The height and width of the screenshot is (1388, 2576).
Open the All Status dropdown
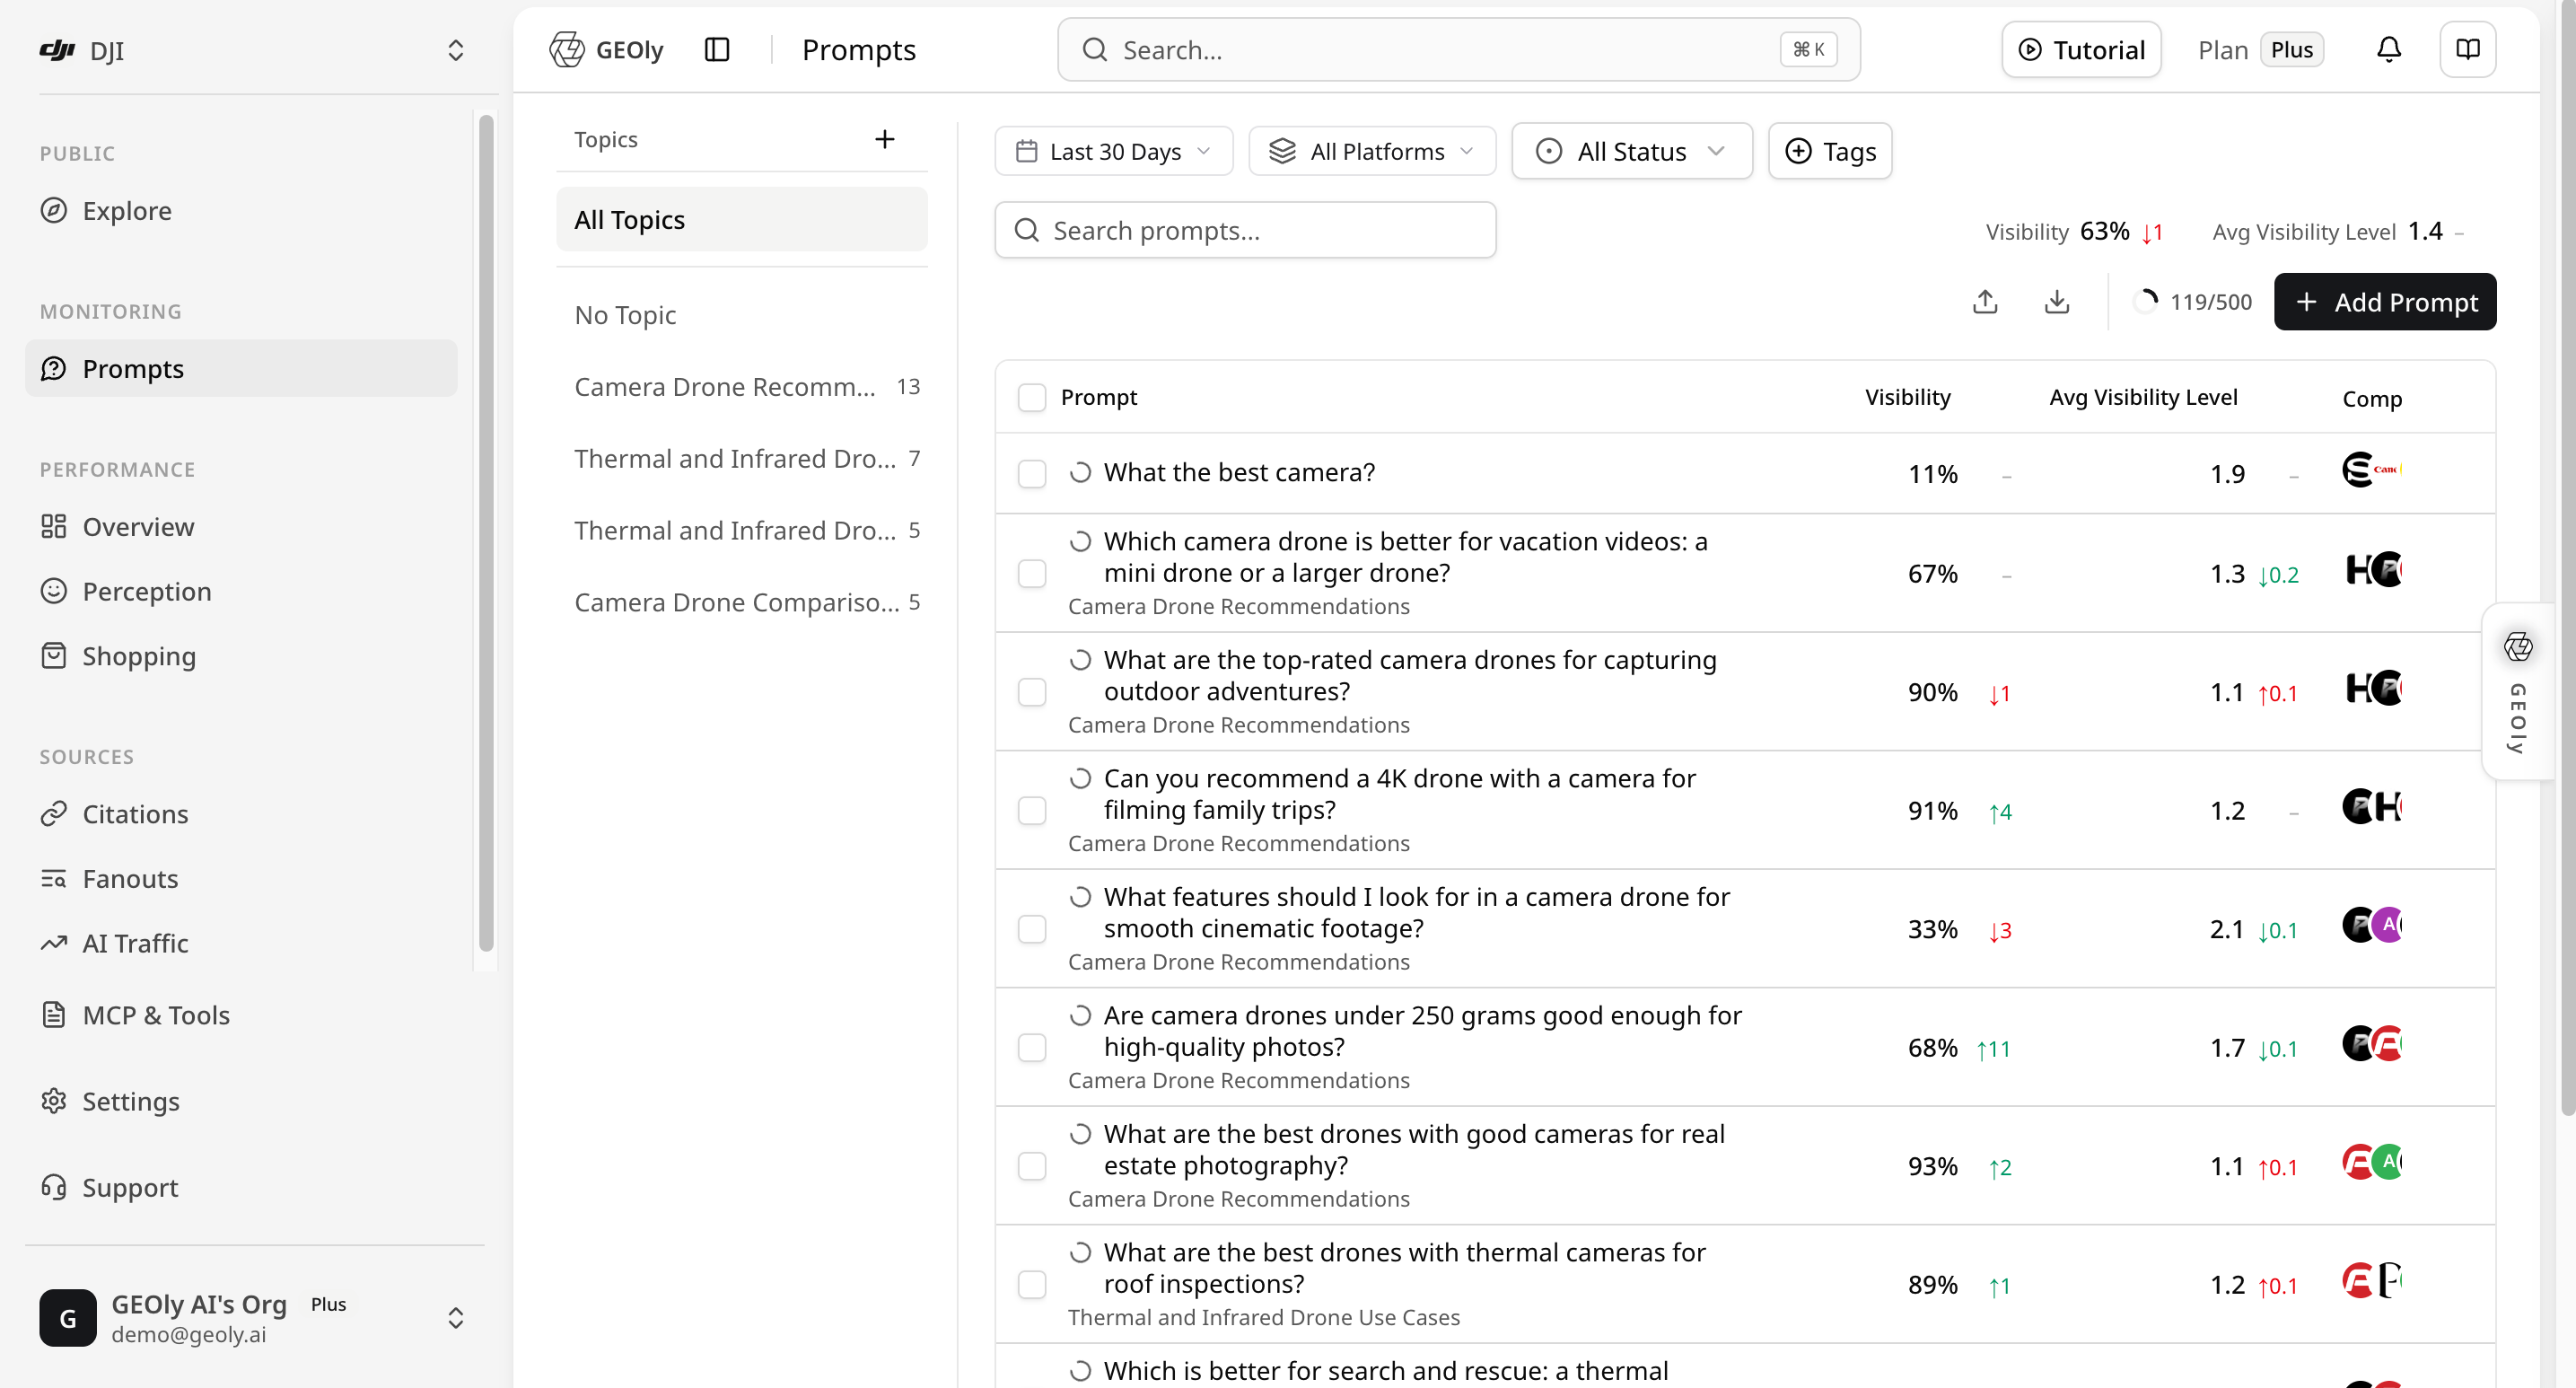1631,151
